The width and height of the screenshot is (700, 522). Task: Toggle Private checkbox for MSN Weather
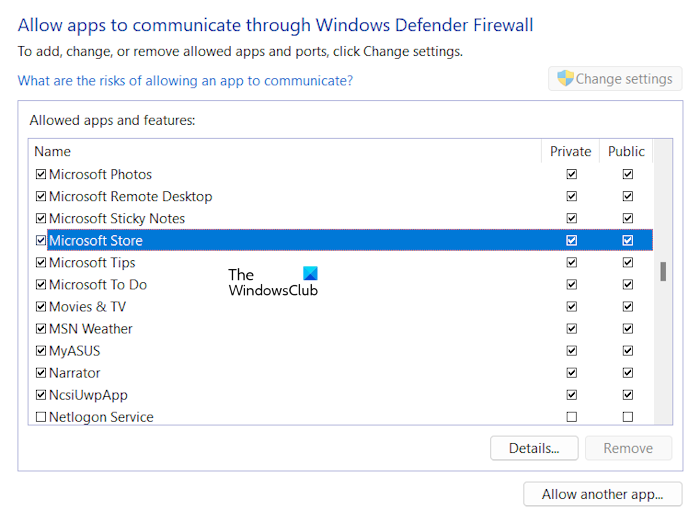[x=571, y=328]
